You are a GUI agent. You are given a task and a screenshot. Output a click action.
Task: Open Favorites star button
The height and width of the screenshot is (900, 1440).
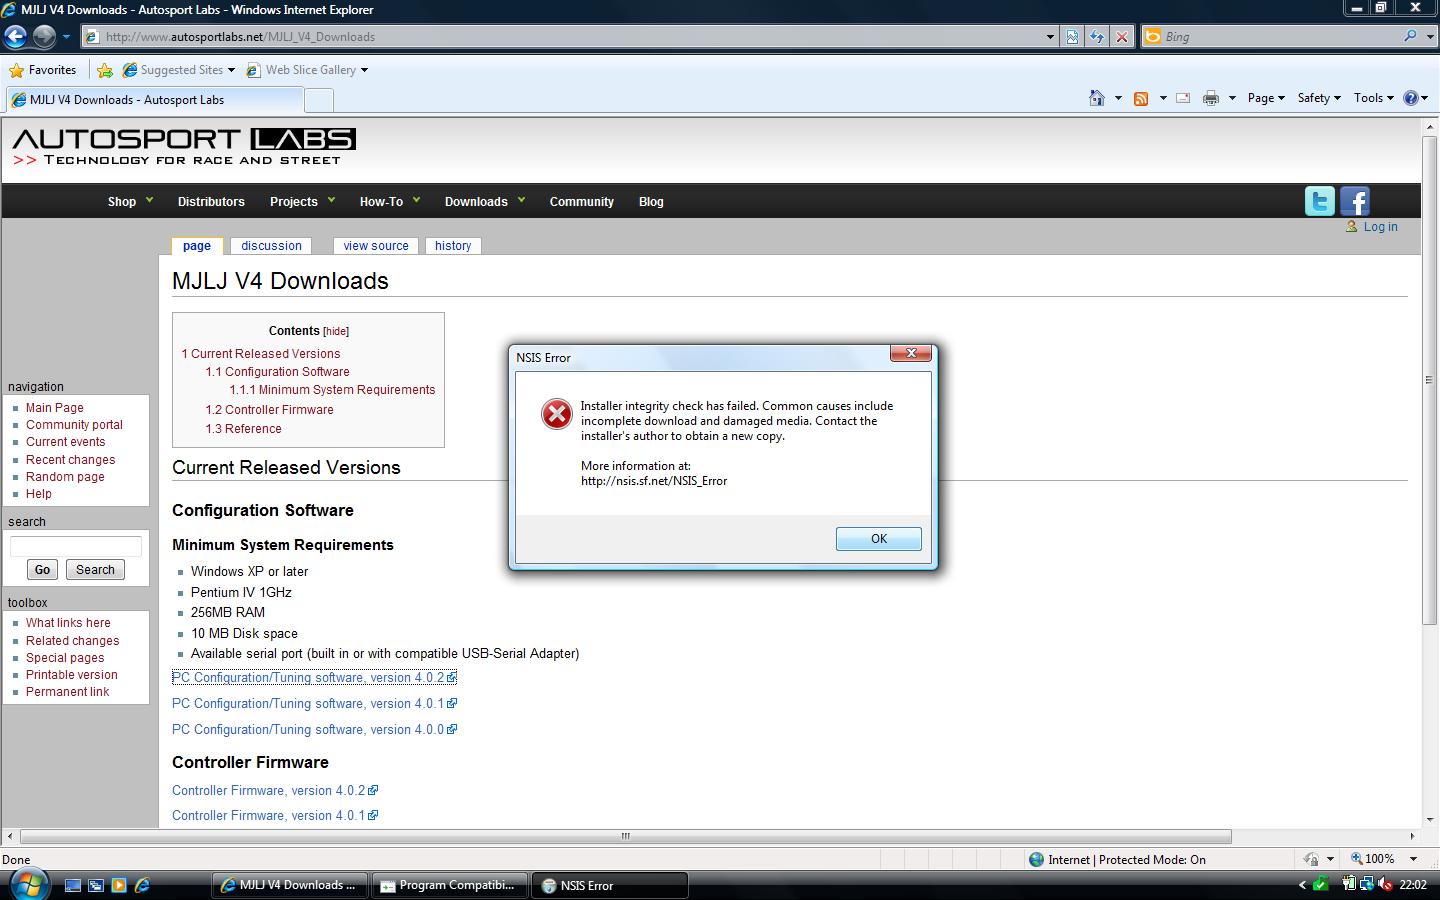pyautogui.click(x=42, y=70)
